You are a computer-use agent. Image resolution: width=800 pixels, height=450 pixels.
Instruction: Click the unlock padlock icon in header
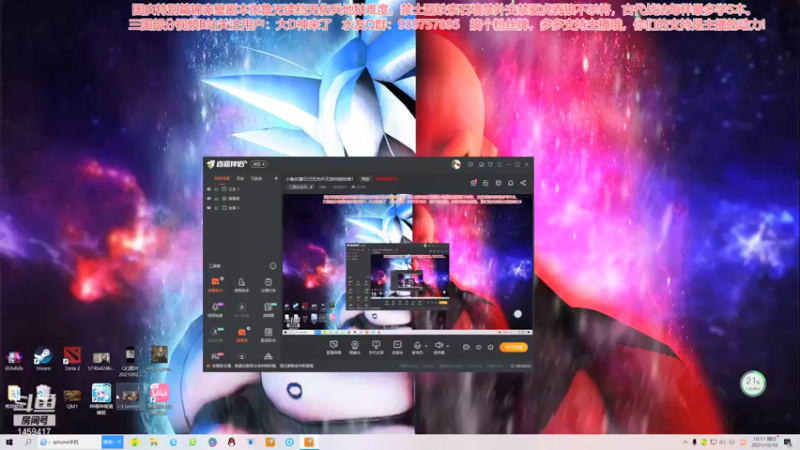pos(486,183)
